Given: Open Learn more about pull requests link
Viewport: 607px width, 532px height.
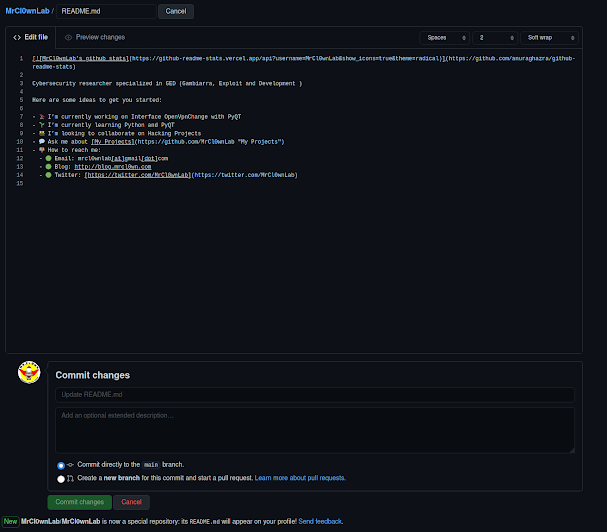Looking at the screenshot, I should 300,478.
